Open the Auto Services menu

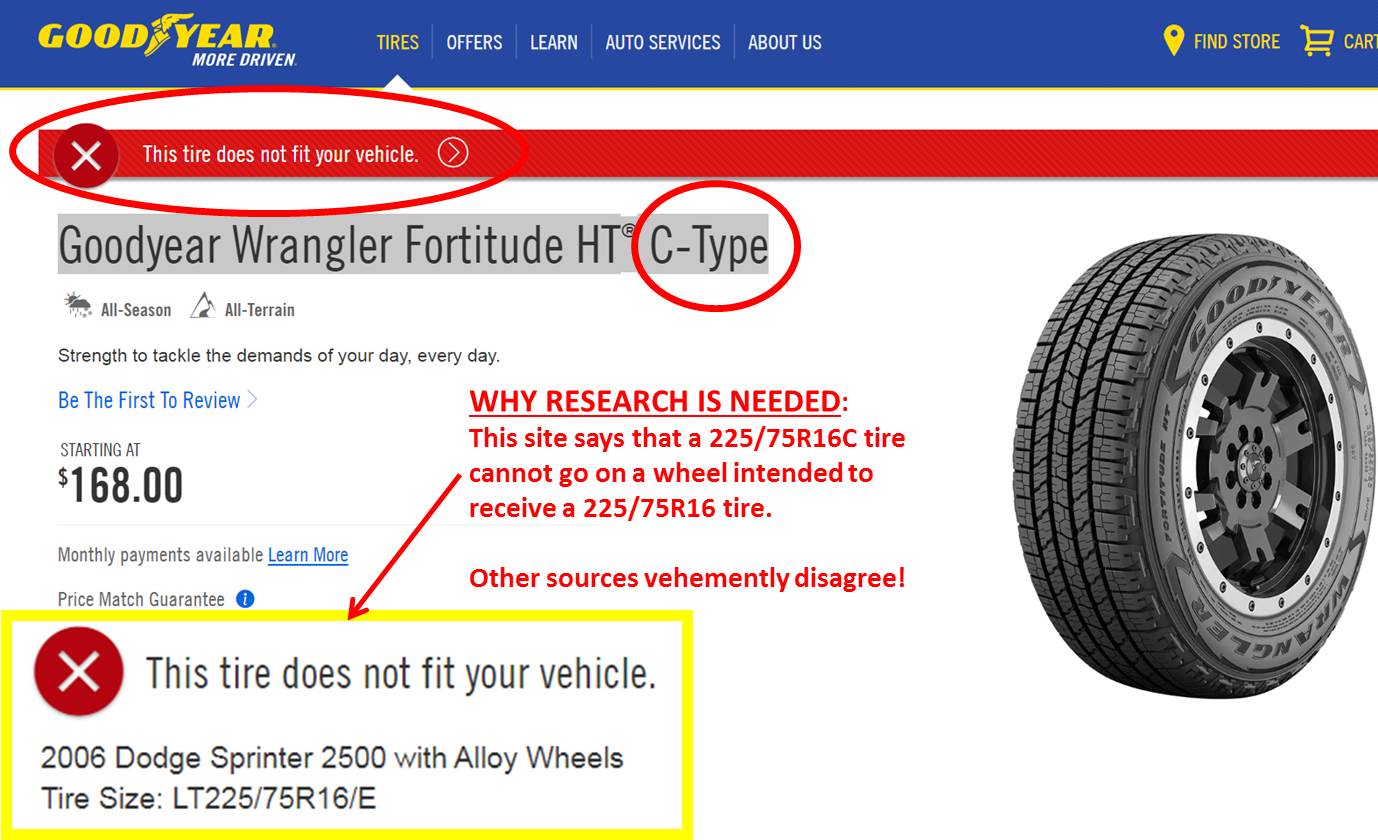click(x=663, y=42)
